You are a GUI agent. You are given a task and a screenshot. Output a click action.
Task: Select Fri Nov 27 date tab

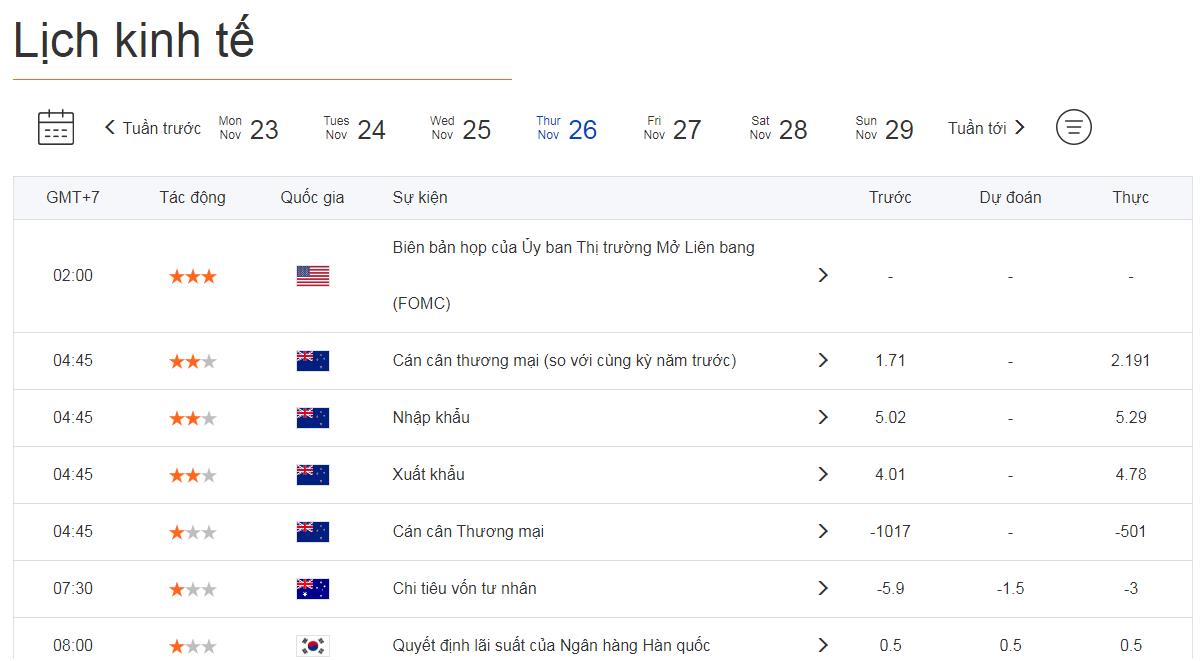click(x=673, y=129)
